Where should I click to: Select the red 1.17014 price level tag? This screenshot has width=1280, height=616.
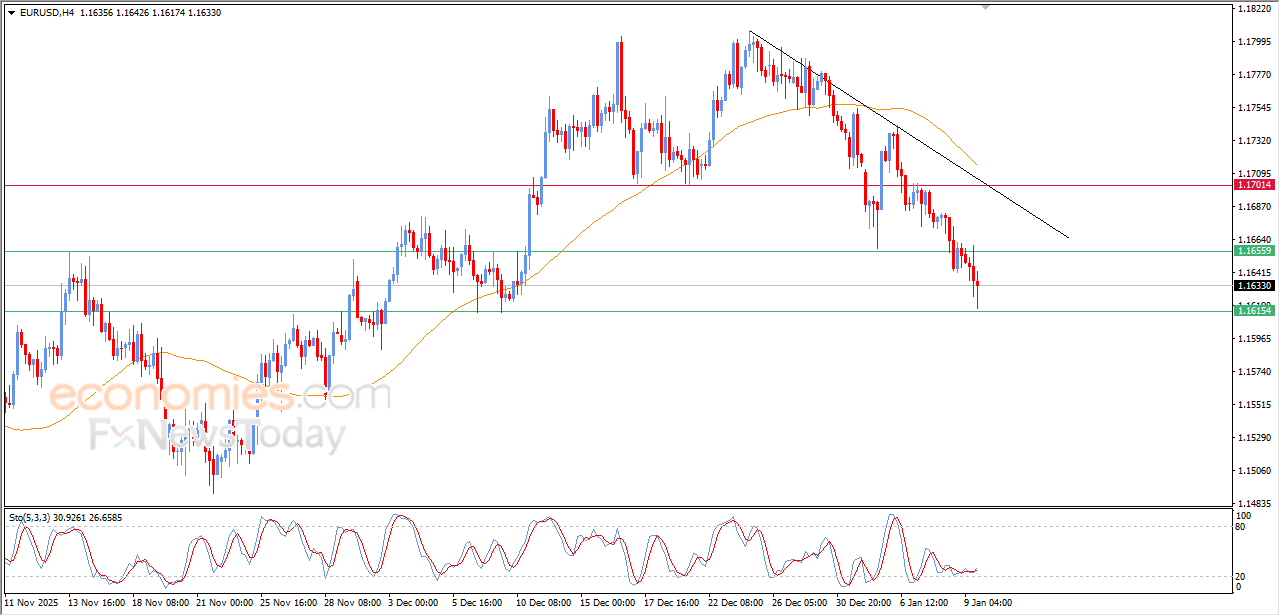(1254, 185)
